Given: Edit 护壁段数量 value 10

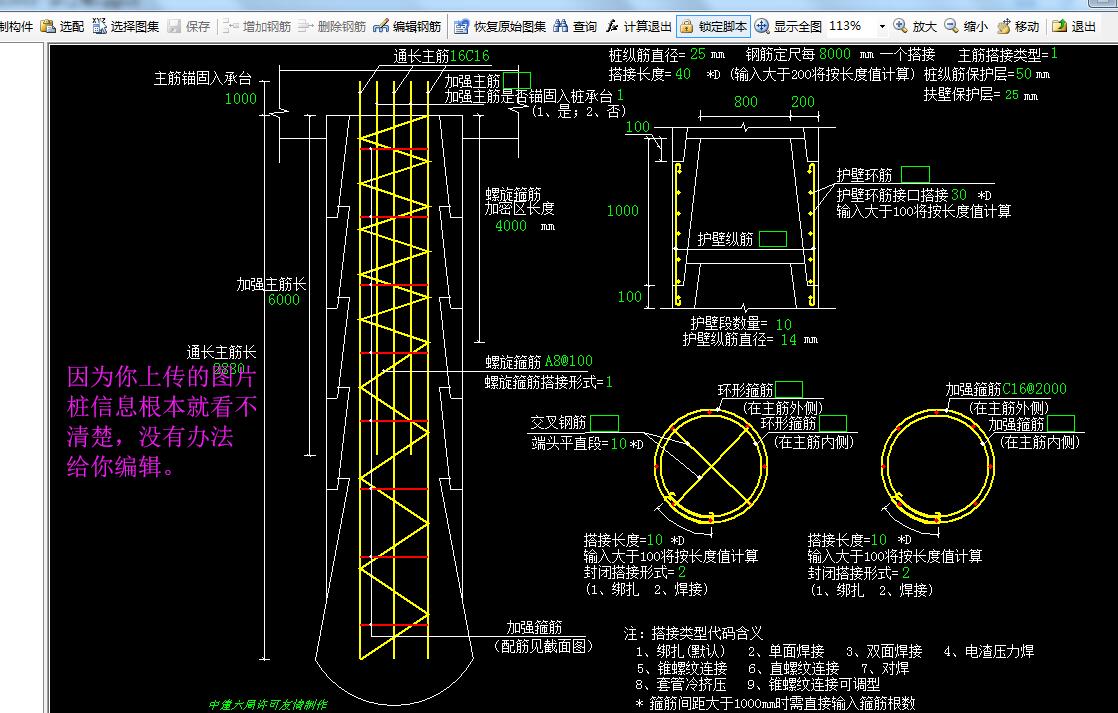Looking at the screenshot, I should 784,324.
